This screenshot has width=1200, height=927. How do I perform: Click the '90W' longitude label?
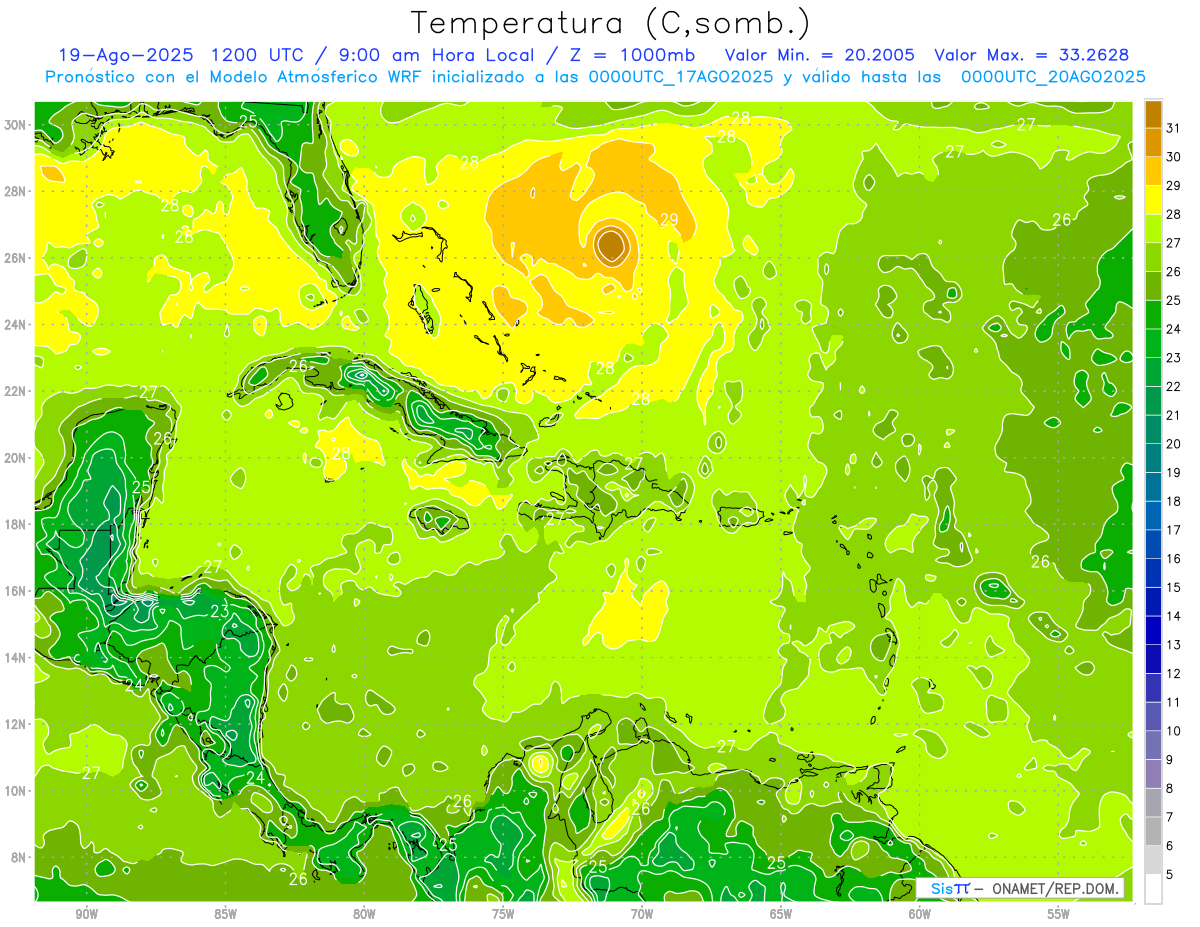click(x=87, y=914)
